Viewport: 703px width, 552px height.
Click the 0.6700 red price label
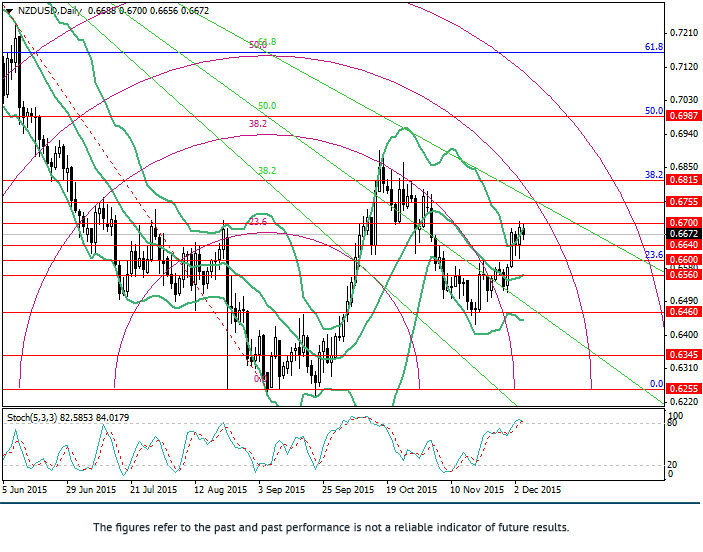tap(684, 223)
